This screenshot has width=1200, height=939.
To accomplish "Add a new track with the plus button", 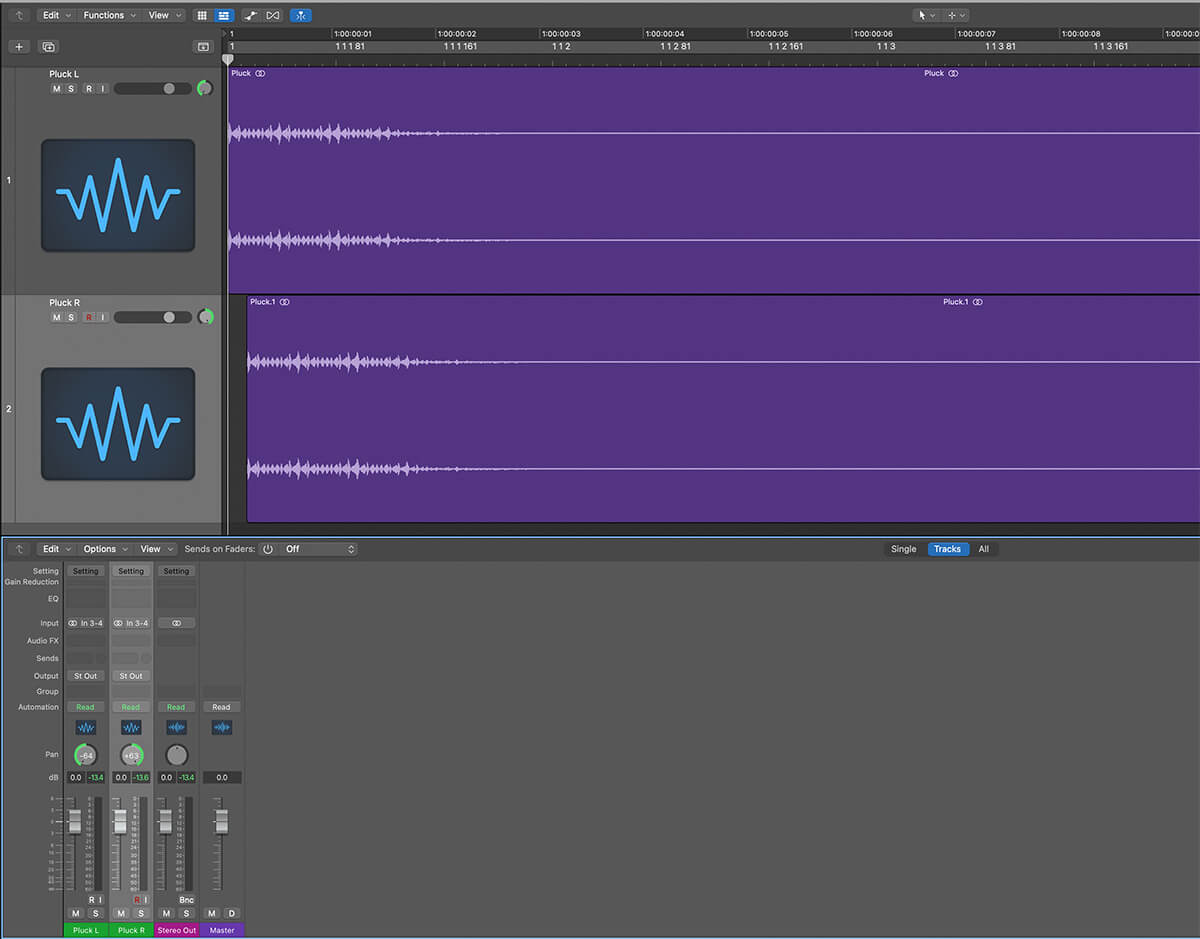I will coord(19,47).
